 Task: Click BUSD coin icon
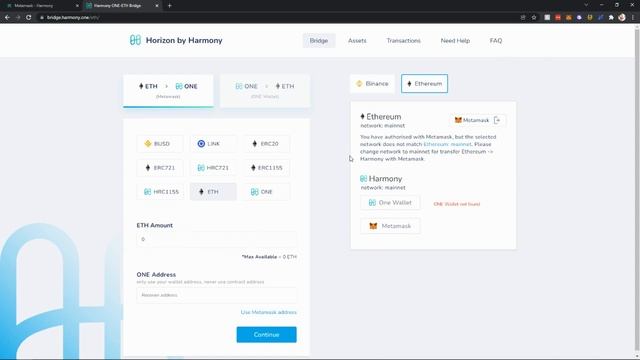[x=148, y=144]
